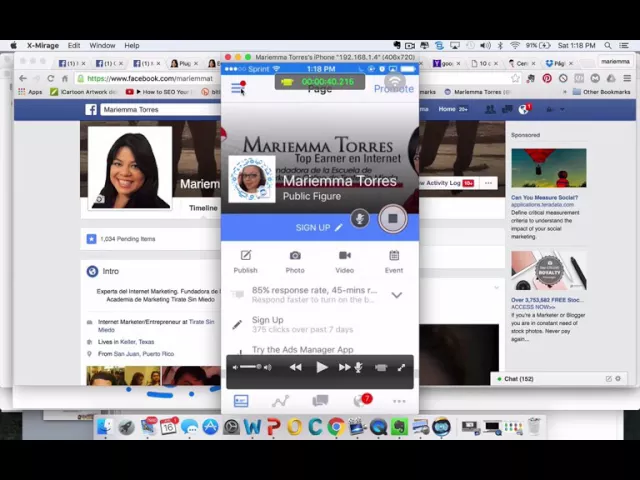Open Facebook friend requests icon
640x480 pixels.
pos(490,109)
